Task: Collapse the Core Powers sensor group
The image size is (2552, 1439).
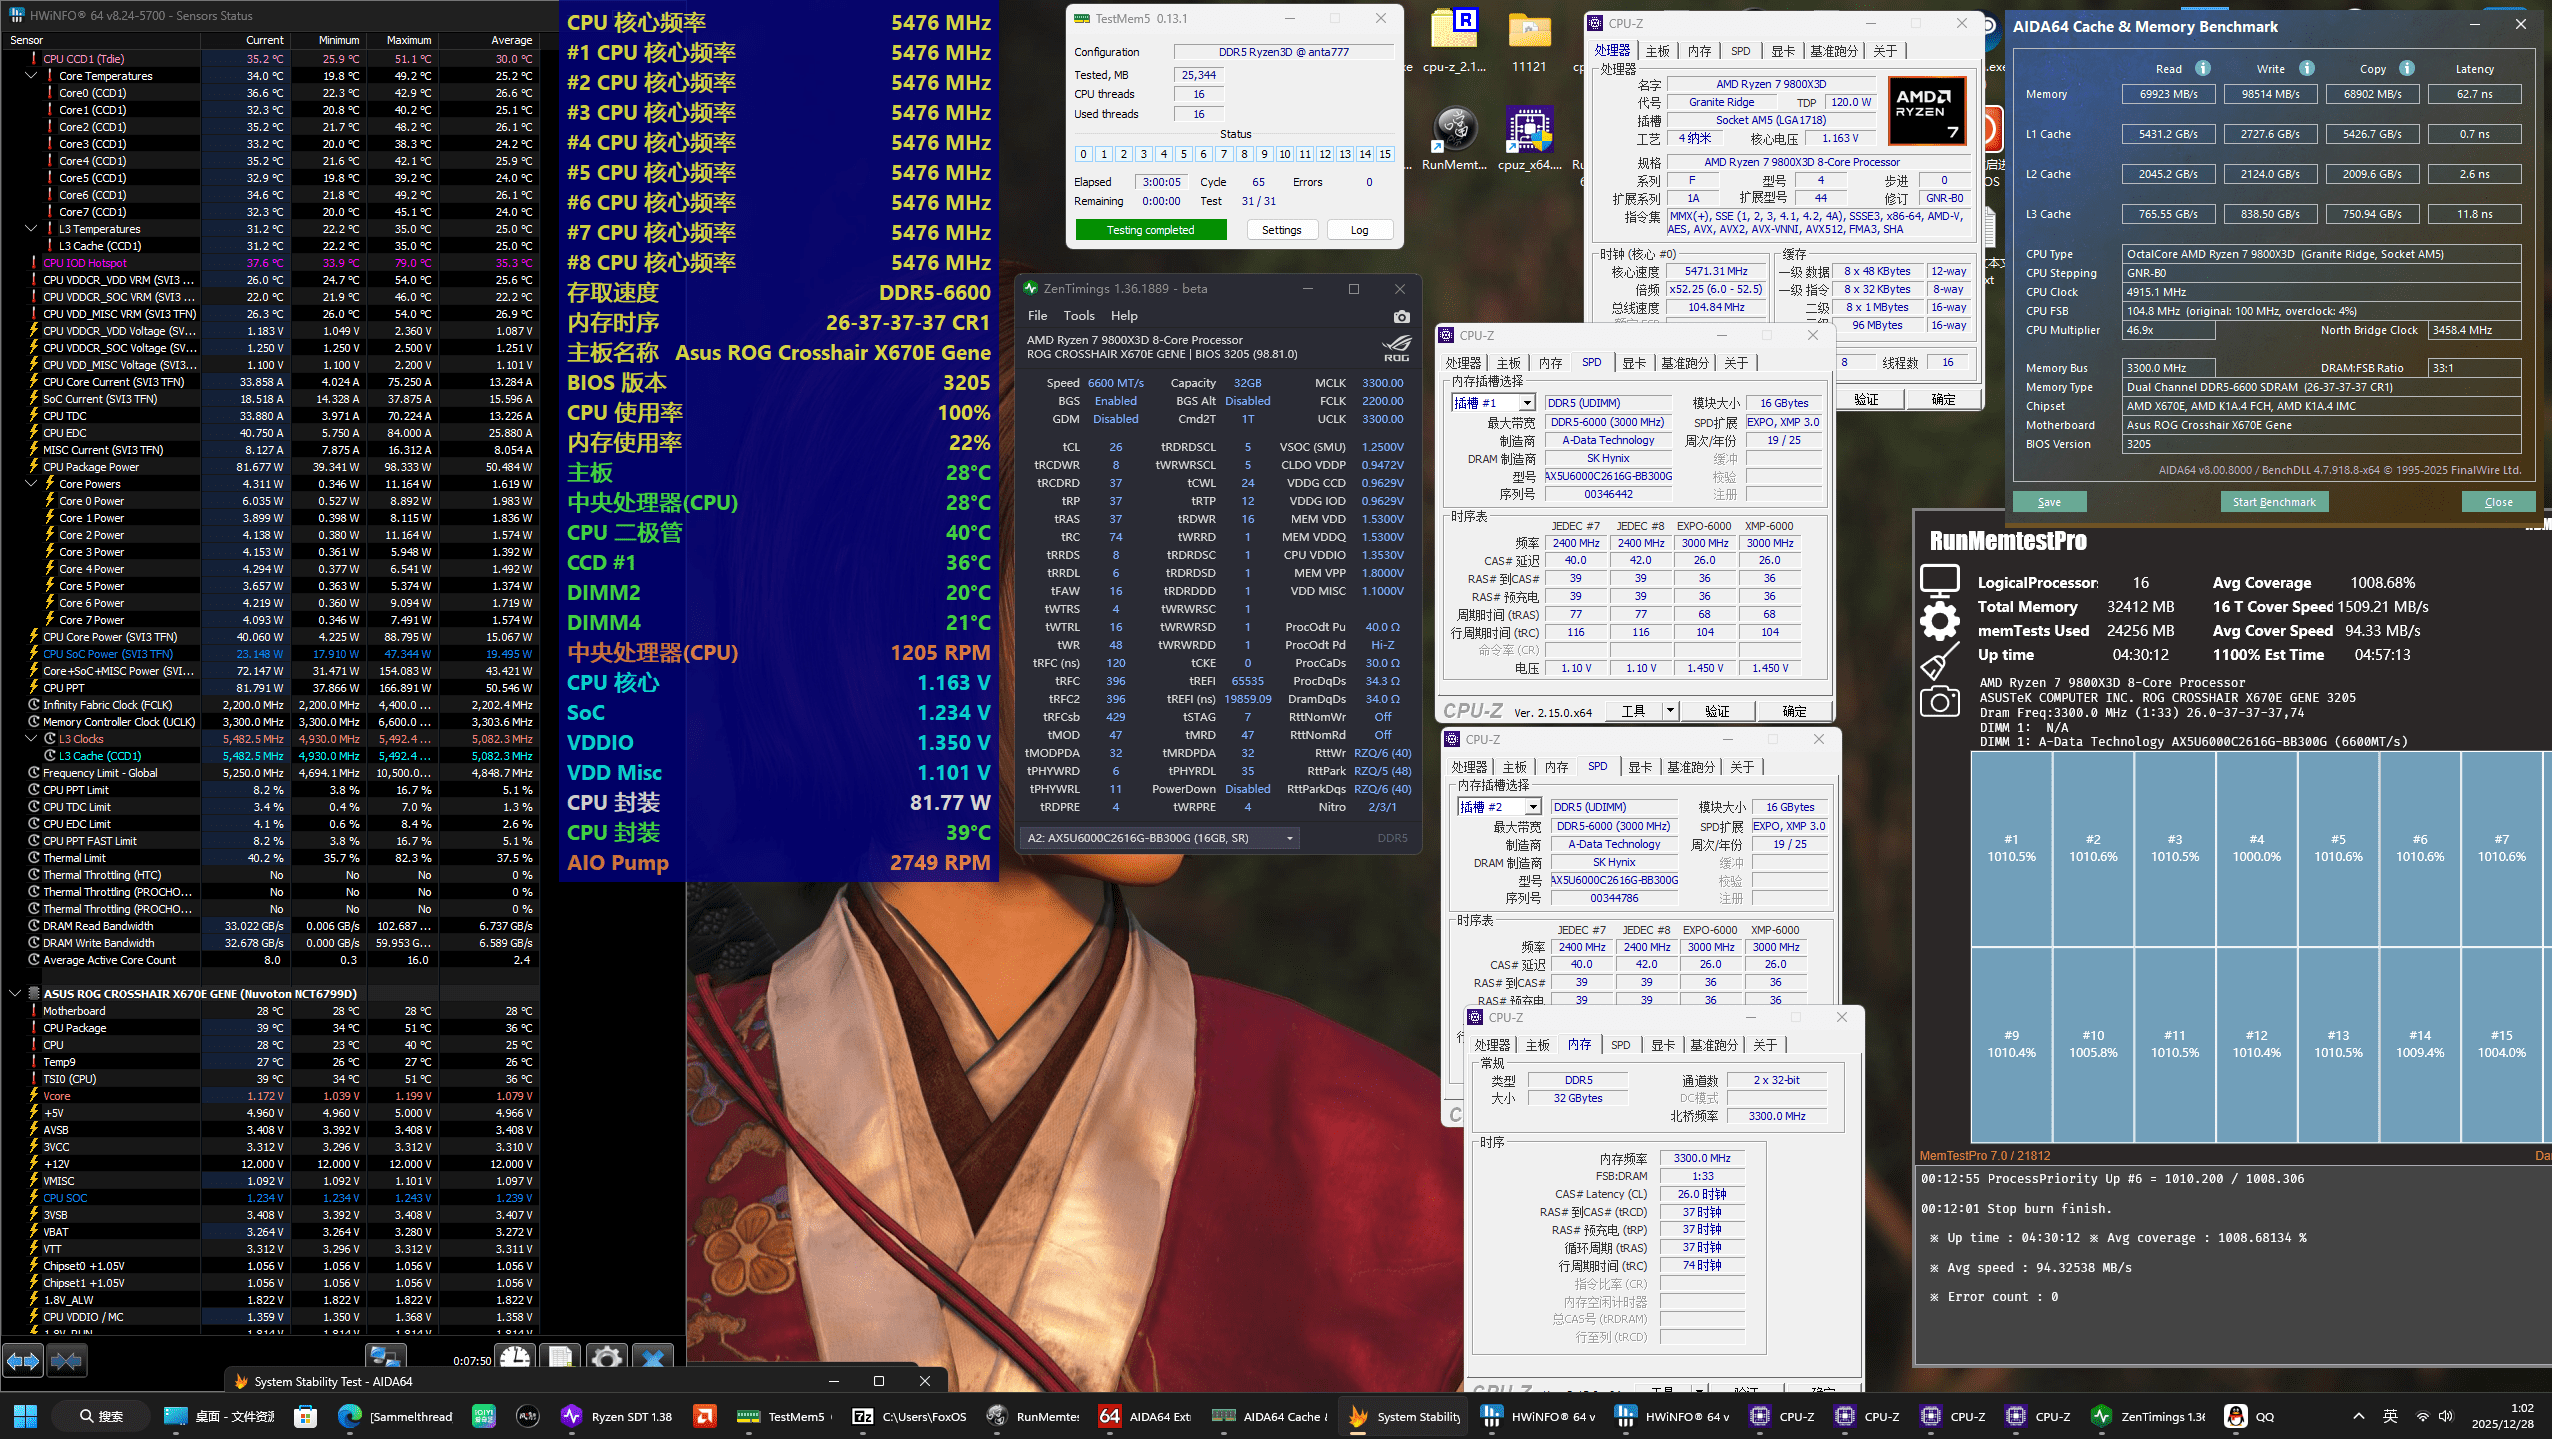Action: point(31,484)
